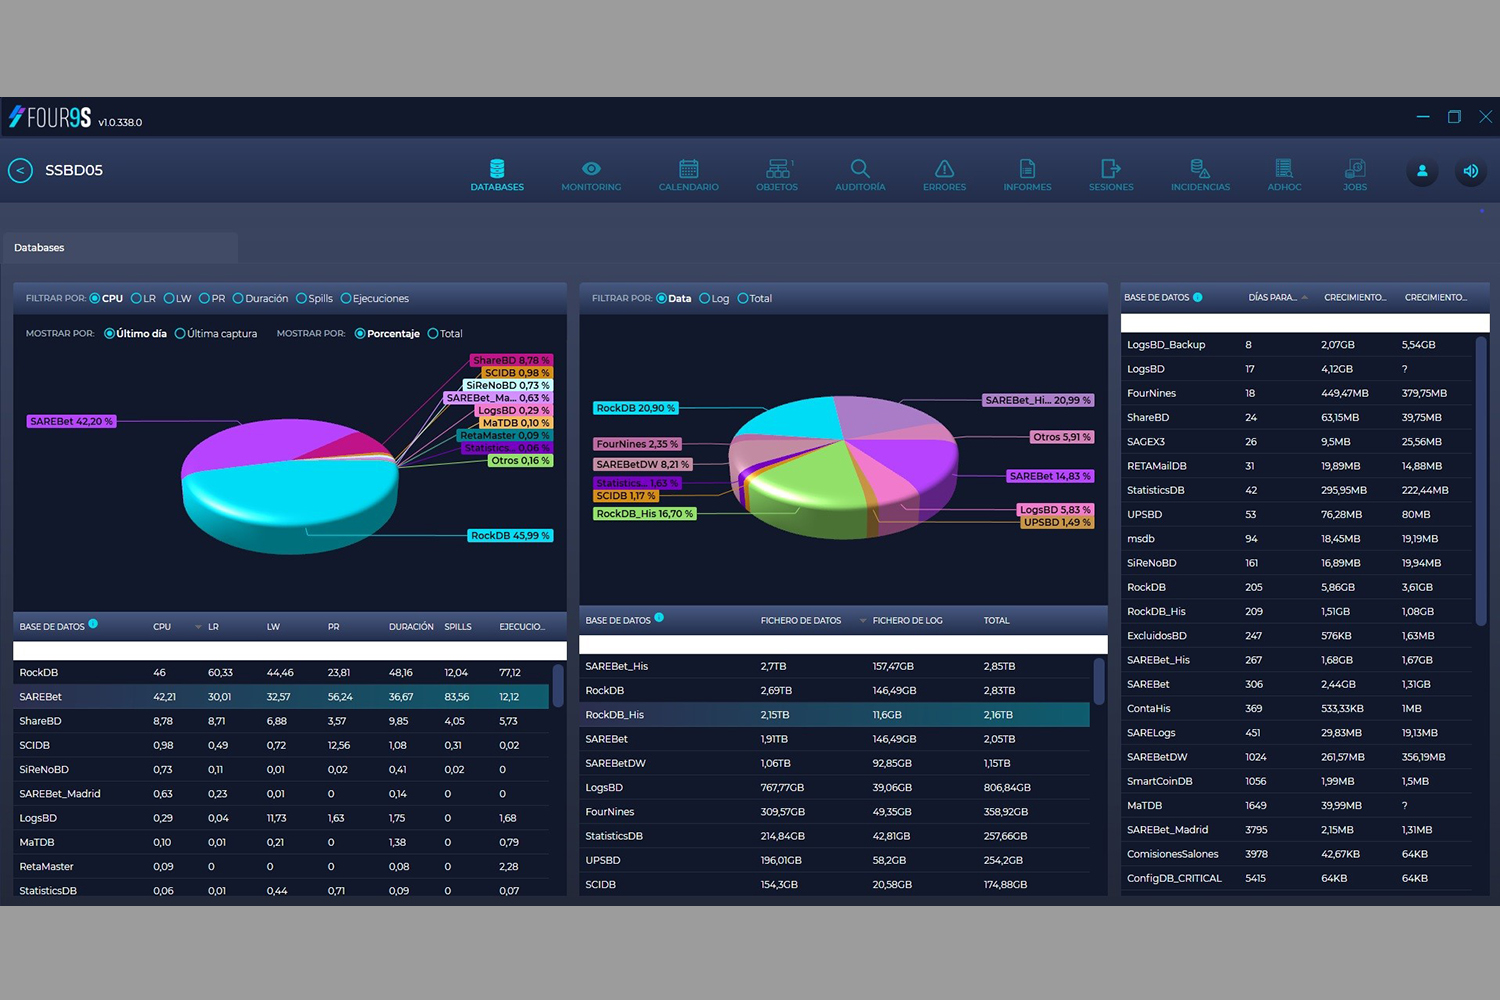Open Auditoría magnifier icon
The width and height of the screenshot is (1500, 1000).
pos(860,168)
